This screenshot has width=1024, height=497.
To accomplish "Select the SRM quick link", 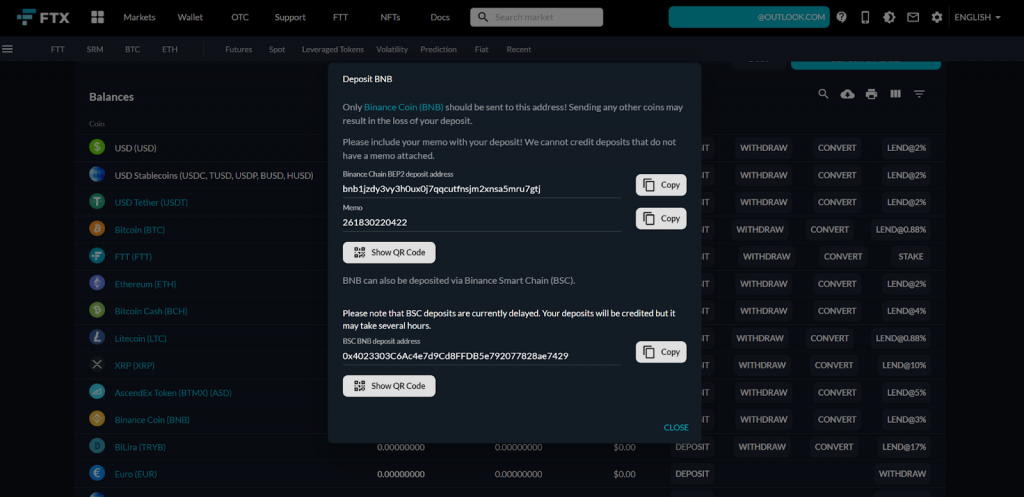I will click(x=95, y=50).
